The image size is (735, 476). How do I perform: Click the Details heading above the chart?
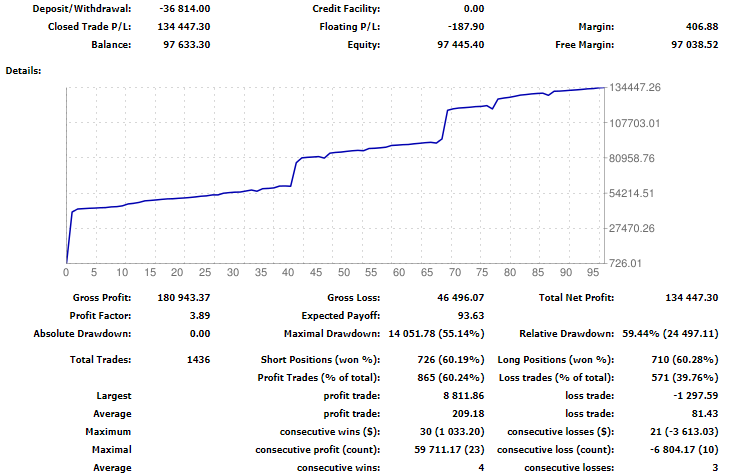point(22,71)
